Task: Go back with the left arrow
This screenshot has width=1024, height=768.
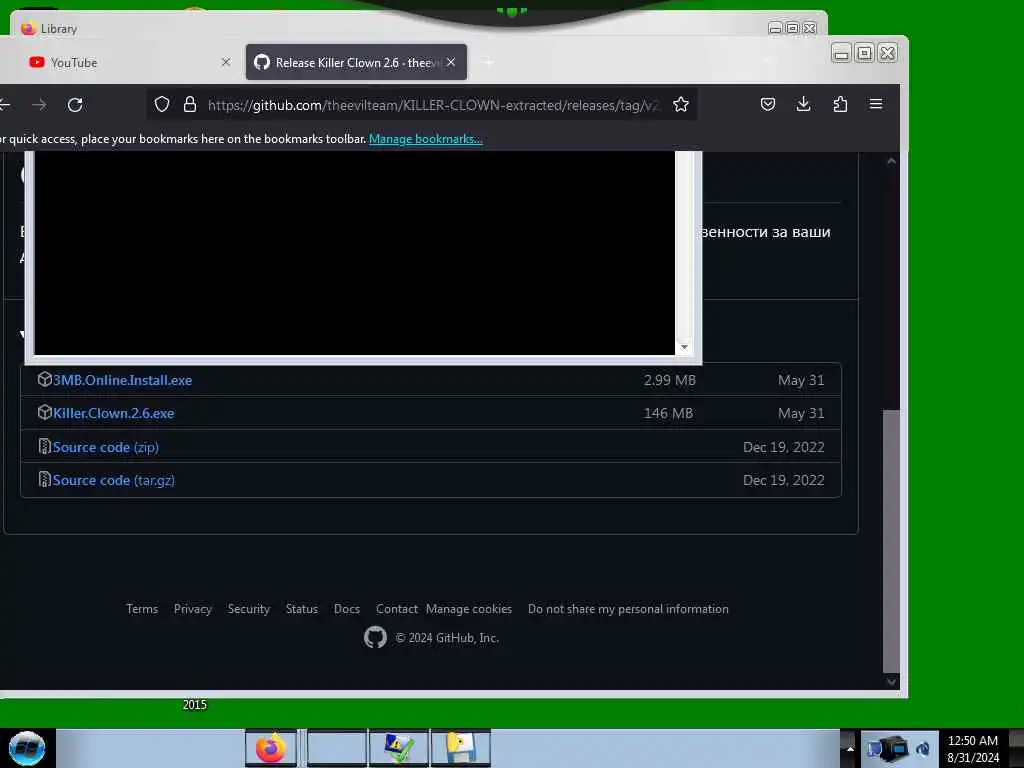Action: click(5, 104)
